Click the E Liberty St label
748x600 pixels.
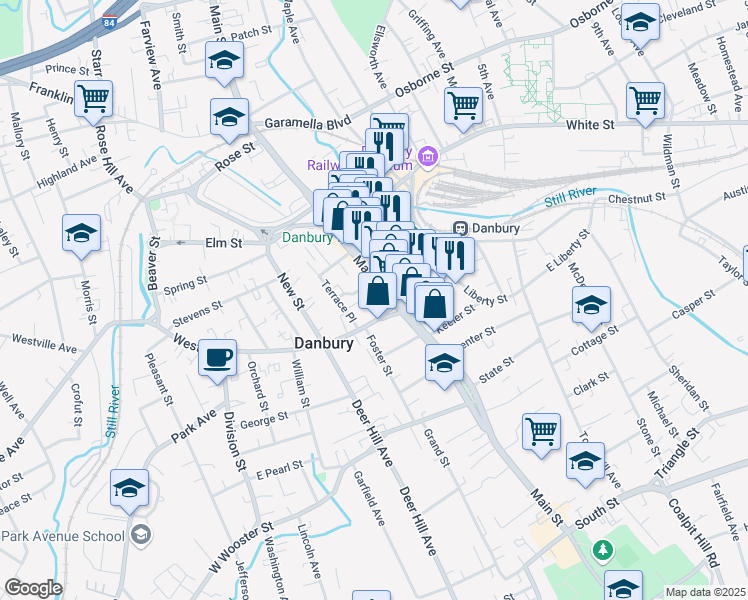568,250
